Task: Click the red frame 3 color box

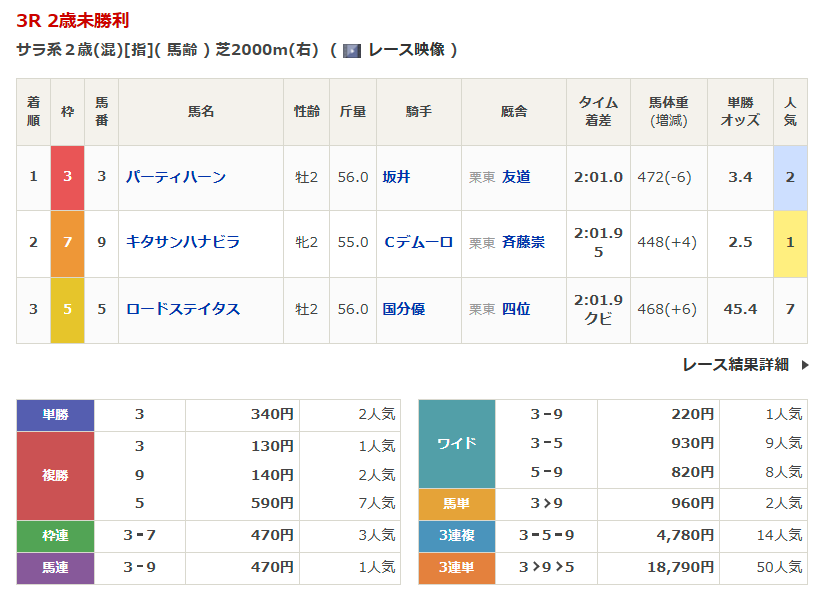Action: 67,177
